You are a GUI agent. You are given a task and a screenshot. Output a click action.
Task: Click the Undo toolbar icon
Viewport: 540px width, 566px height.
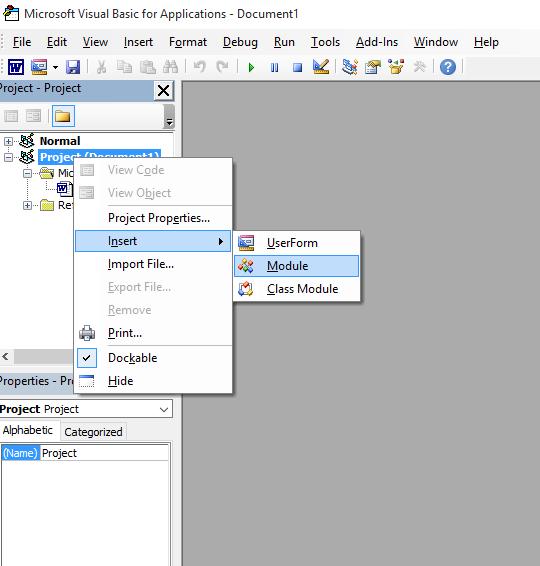pos(200,67)
